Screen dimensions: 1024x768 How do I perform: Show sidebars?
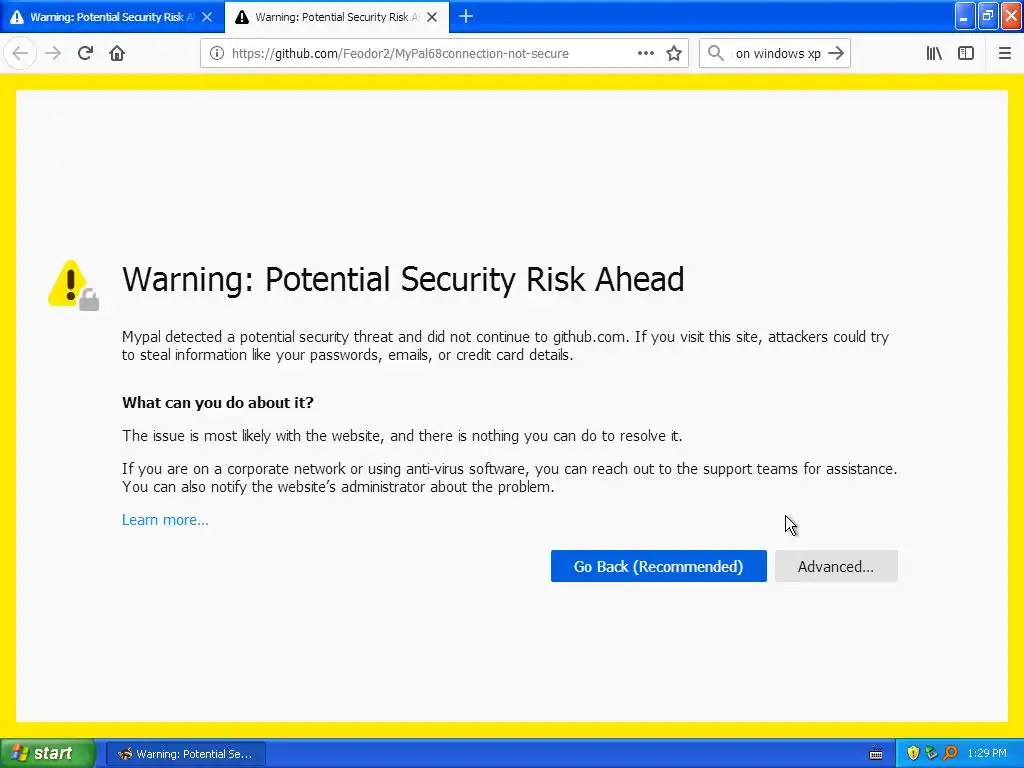tap(966, 53)
